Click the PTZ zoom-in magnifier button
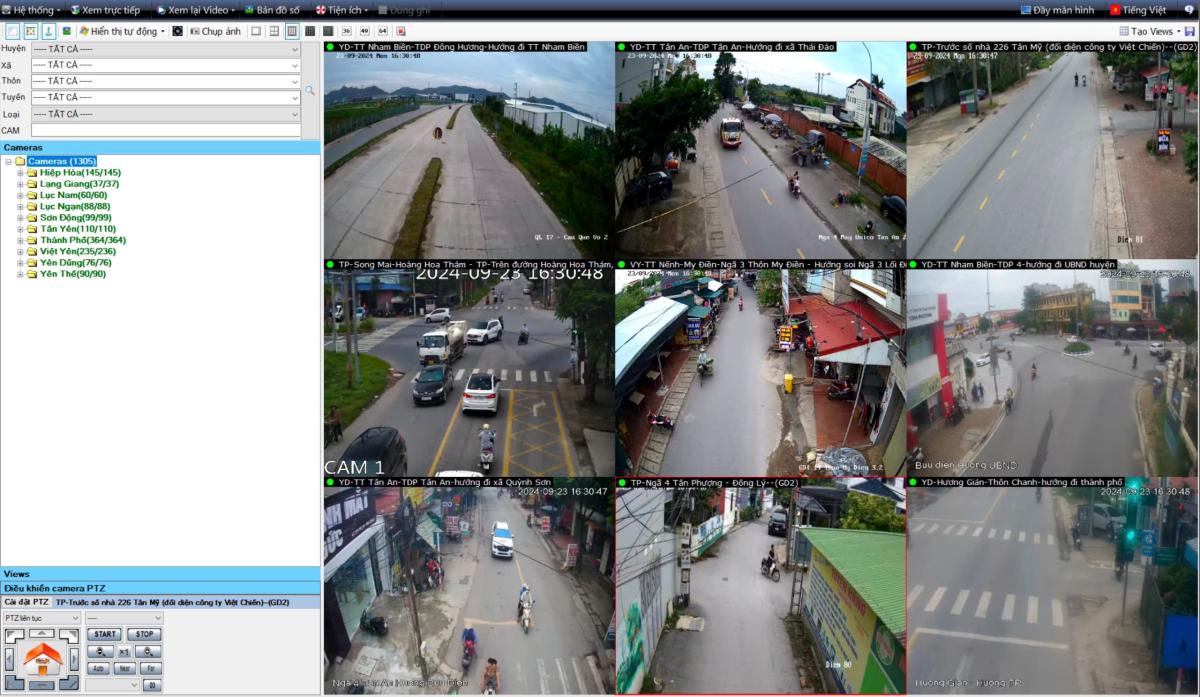The image size is (1200, 697). pyautogui.click(x=148, y=652)
